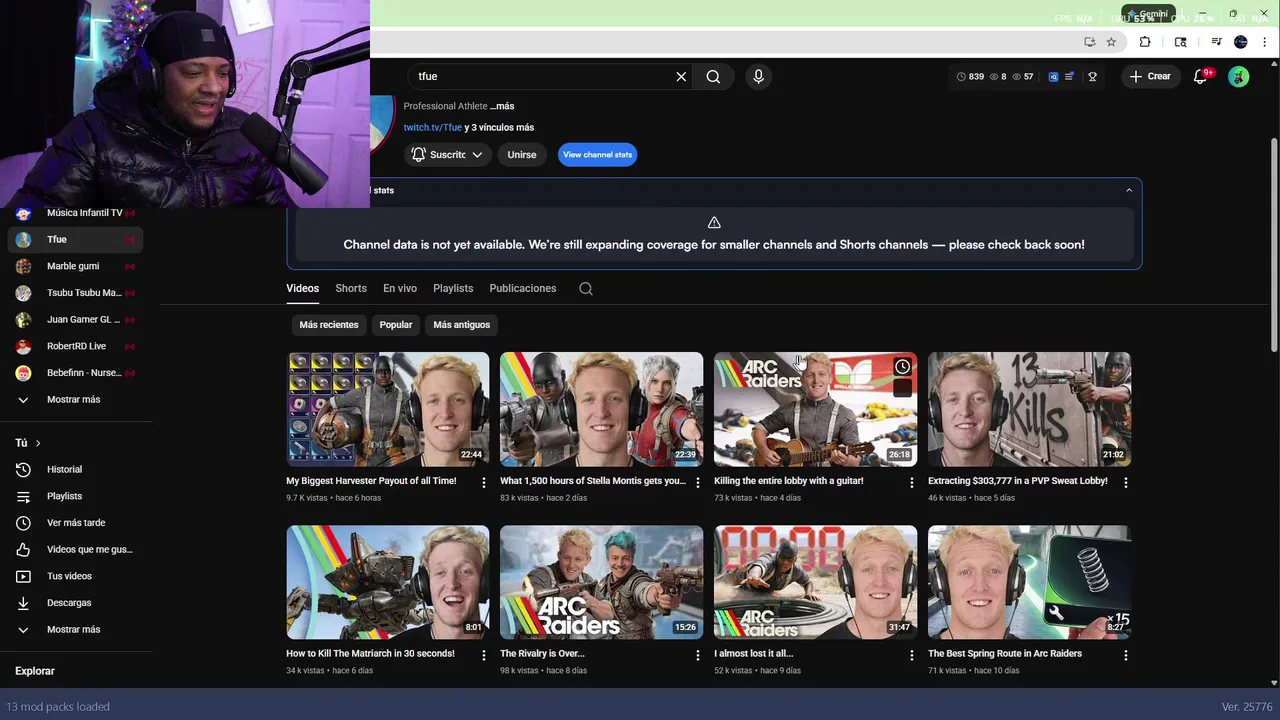Open the browser extensions puzzle icon
The height and width of the screenshot is (720, 1280).
tap(1145, 42)
